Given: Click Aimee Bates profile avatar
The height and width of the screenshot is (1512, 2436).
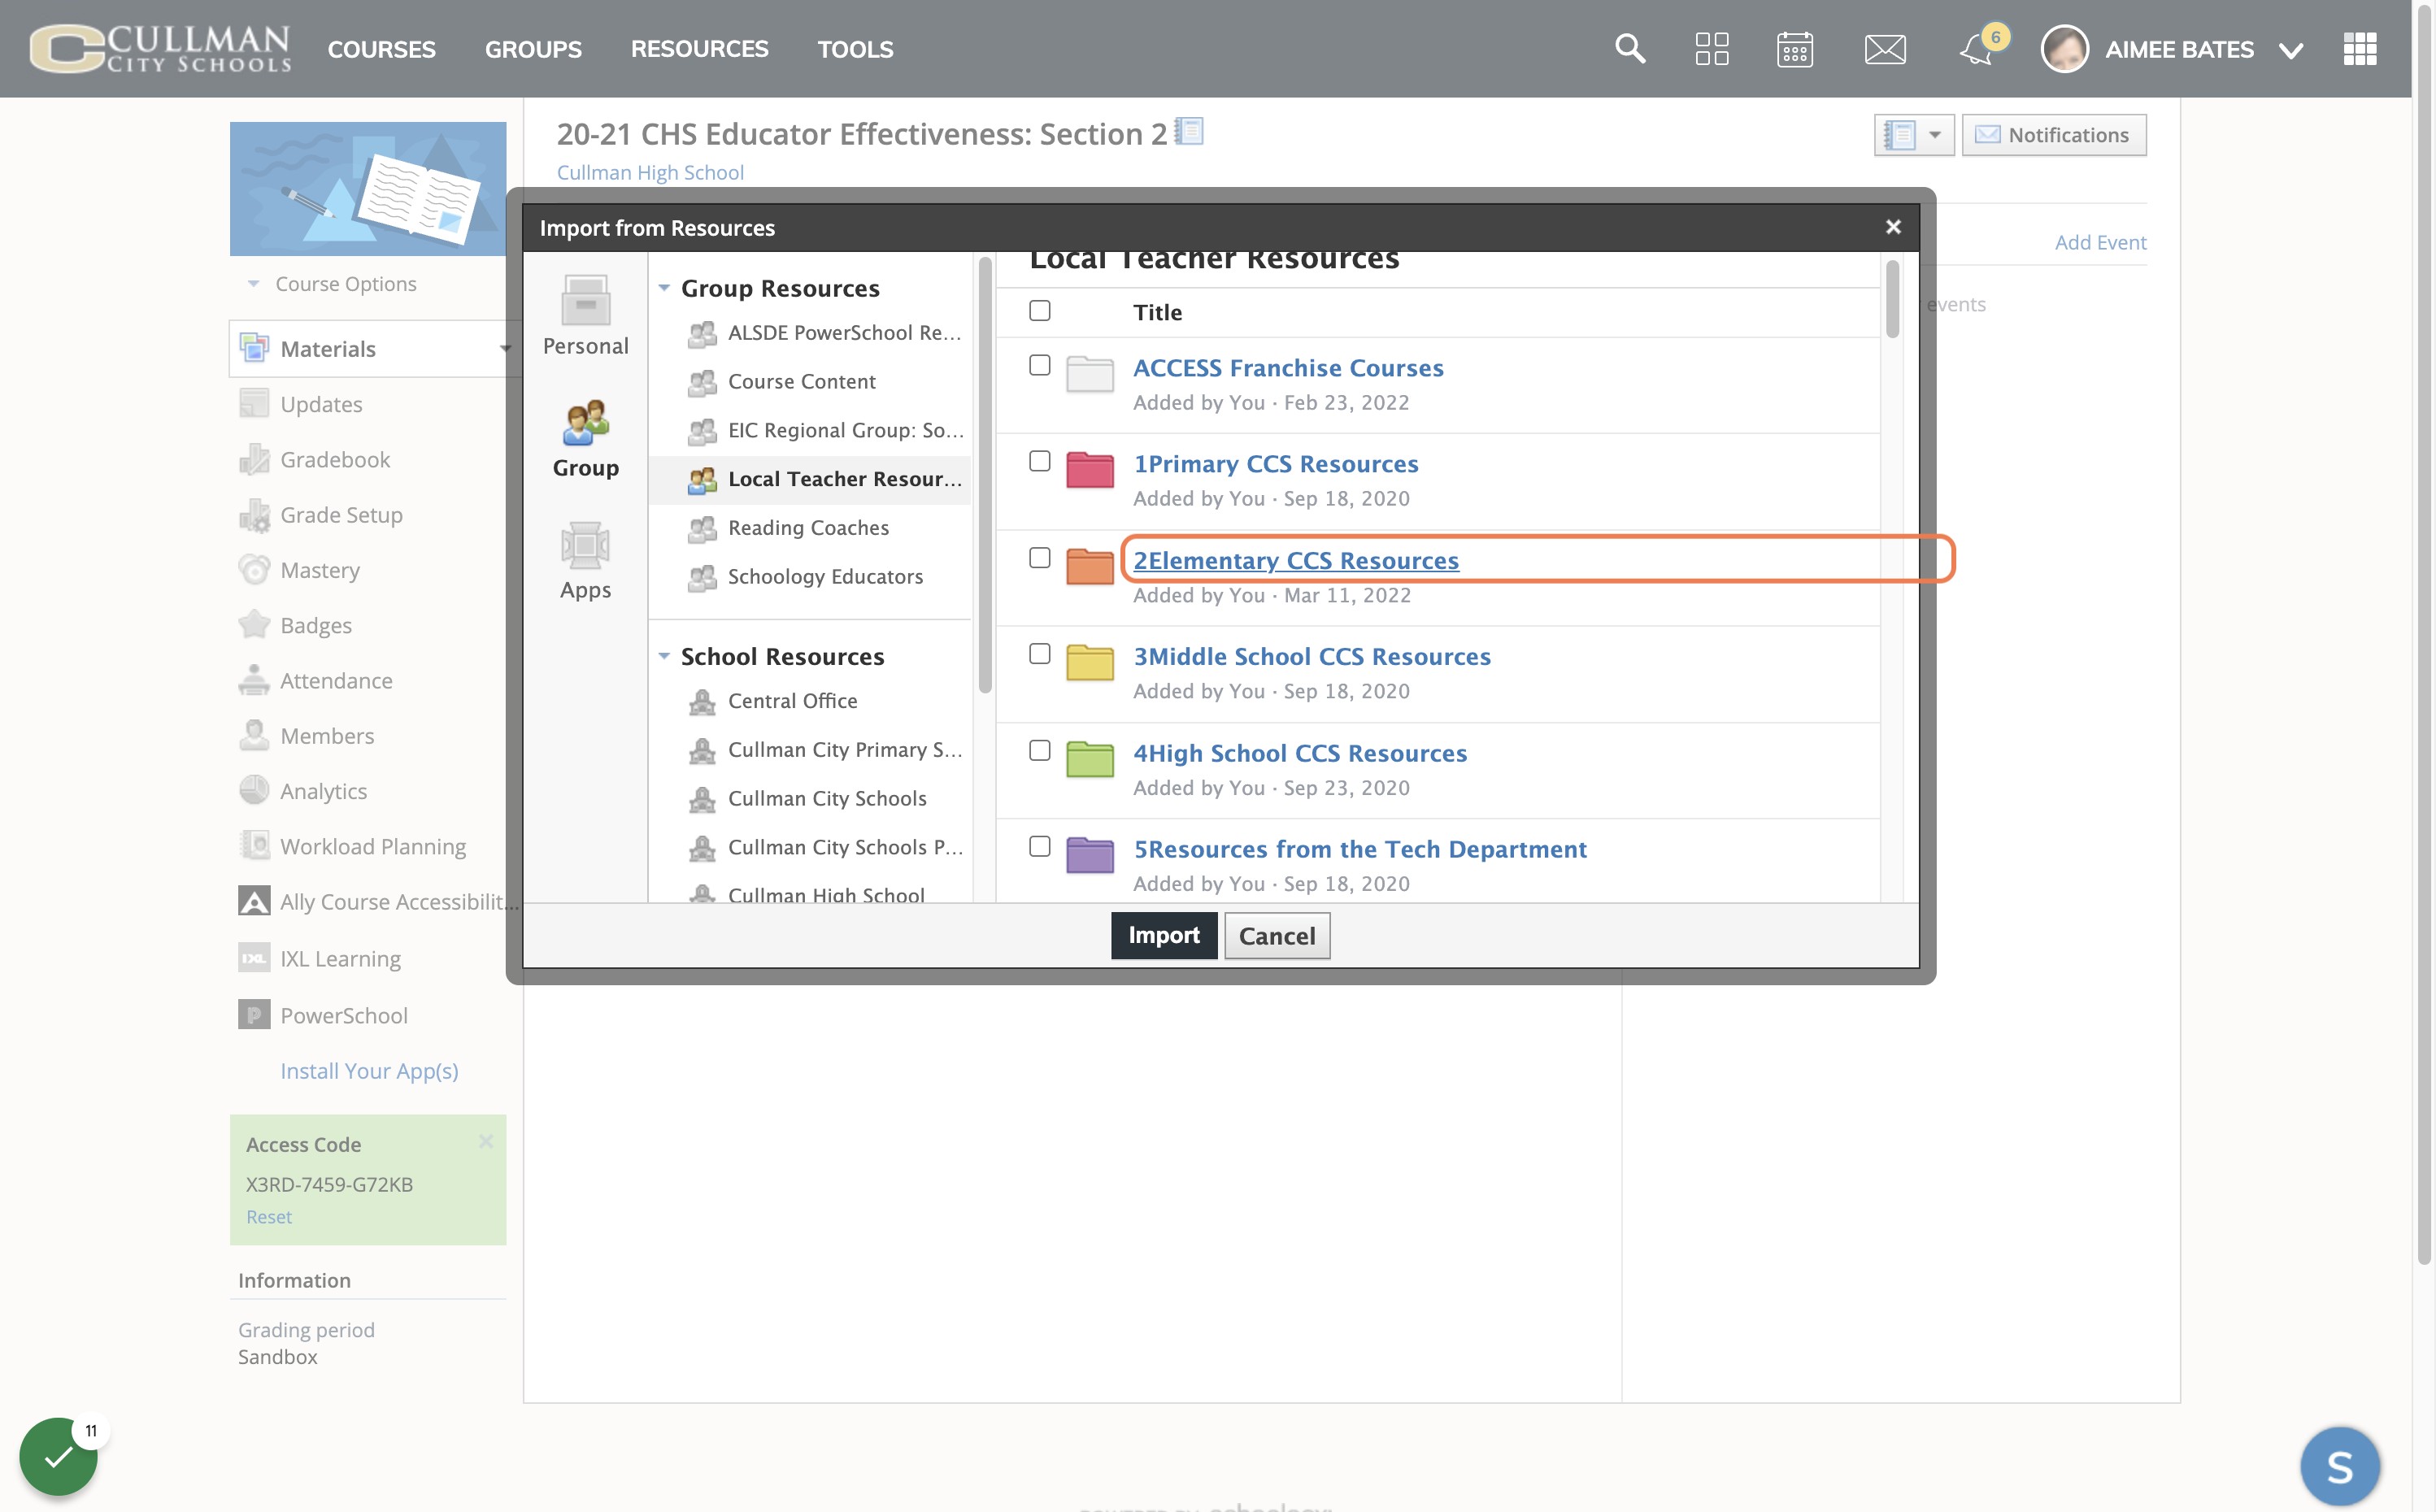Looking at the screenshot, I should click(2065, 48).
